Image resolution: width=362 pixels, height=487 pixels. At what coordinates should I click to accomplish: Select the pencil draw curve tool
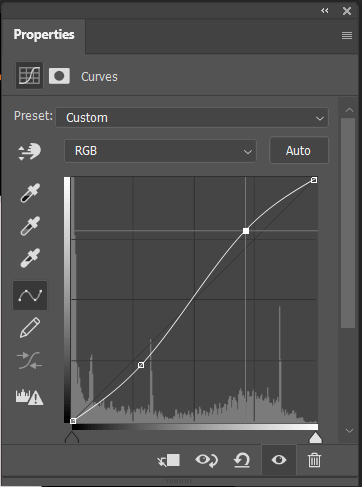[30, 328]
